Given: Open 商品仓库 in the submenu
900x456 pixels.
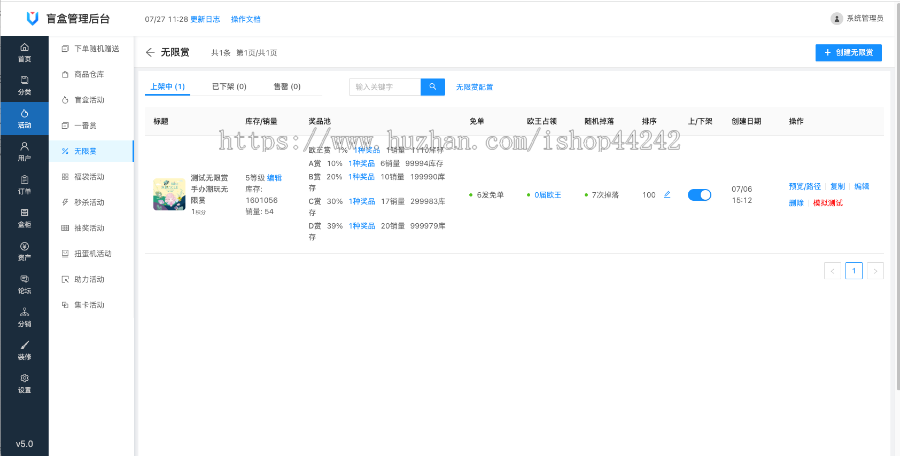Looking at the screenshot, I should point(91,75).
